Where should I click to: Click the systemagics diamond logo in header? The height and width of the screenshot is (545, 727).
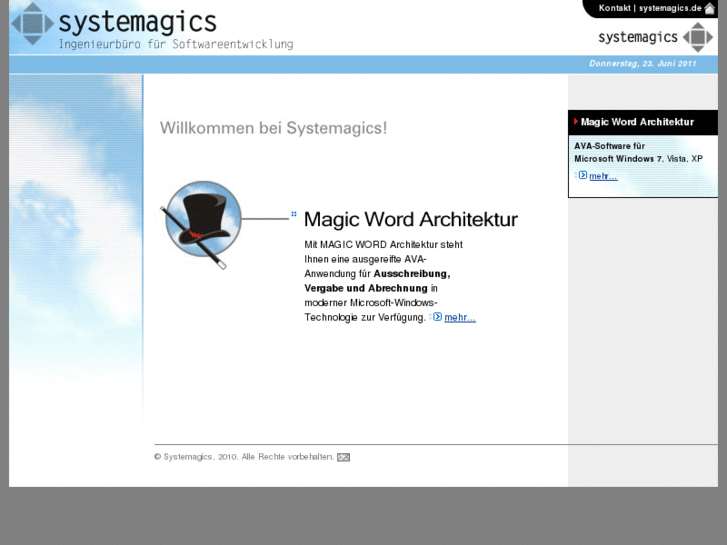click(x=32, y=24)
